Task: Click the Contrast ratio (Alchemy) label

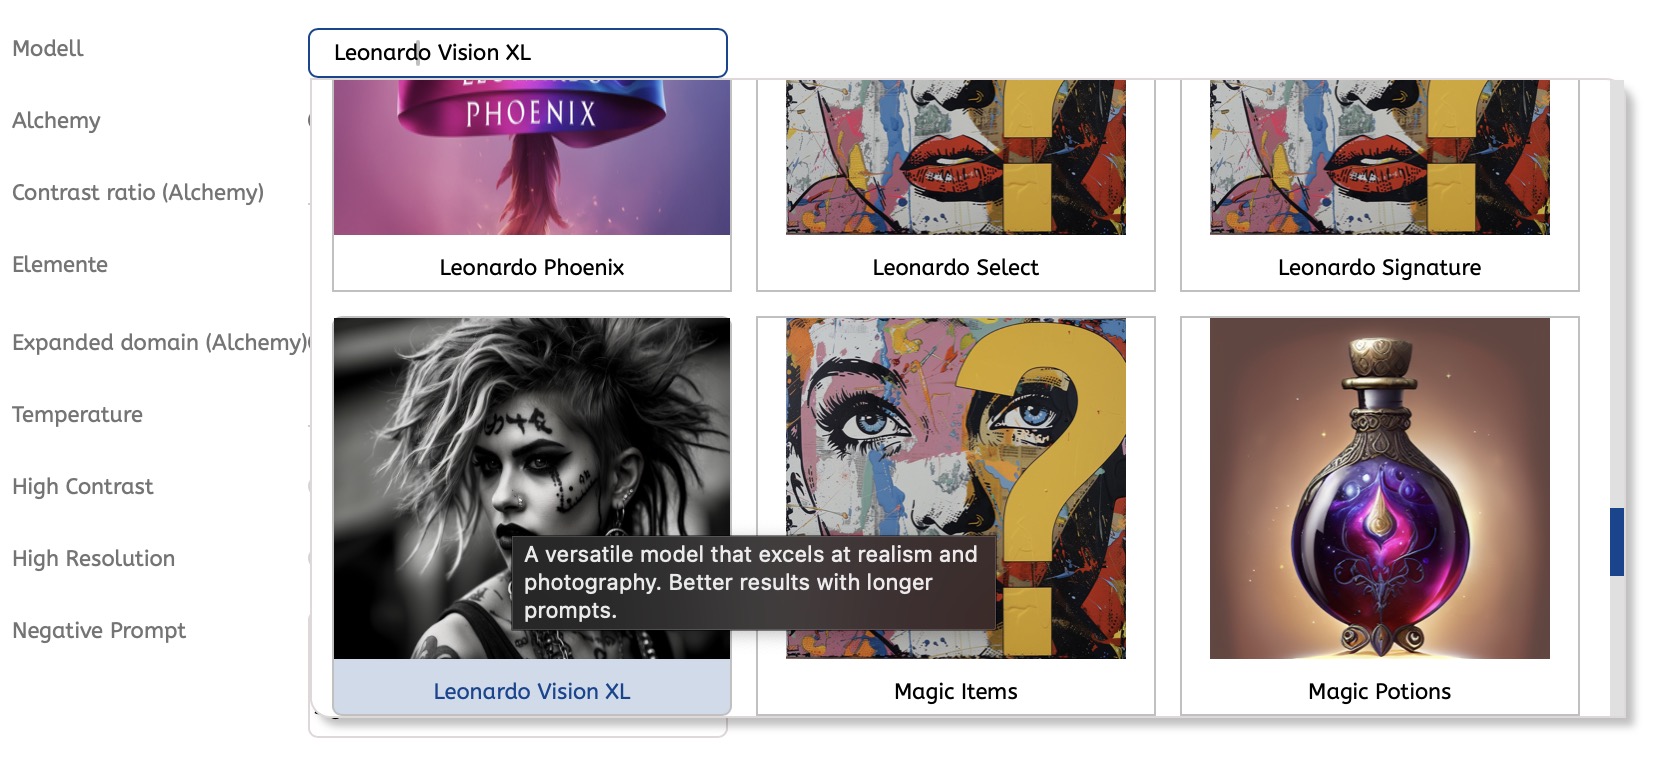Action: pyautogui.click(x=138, y=193)
